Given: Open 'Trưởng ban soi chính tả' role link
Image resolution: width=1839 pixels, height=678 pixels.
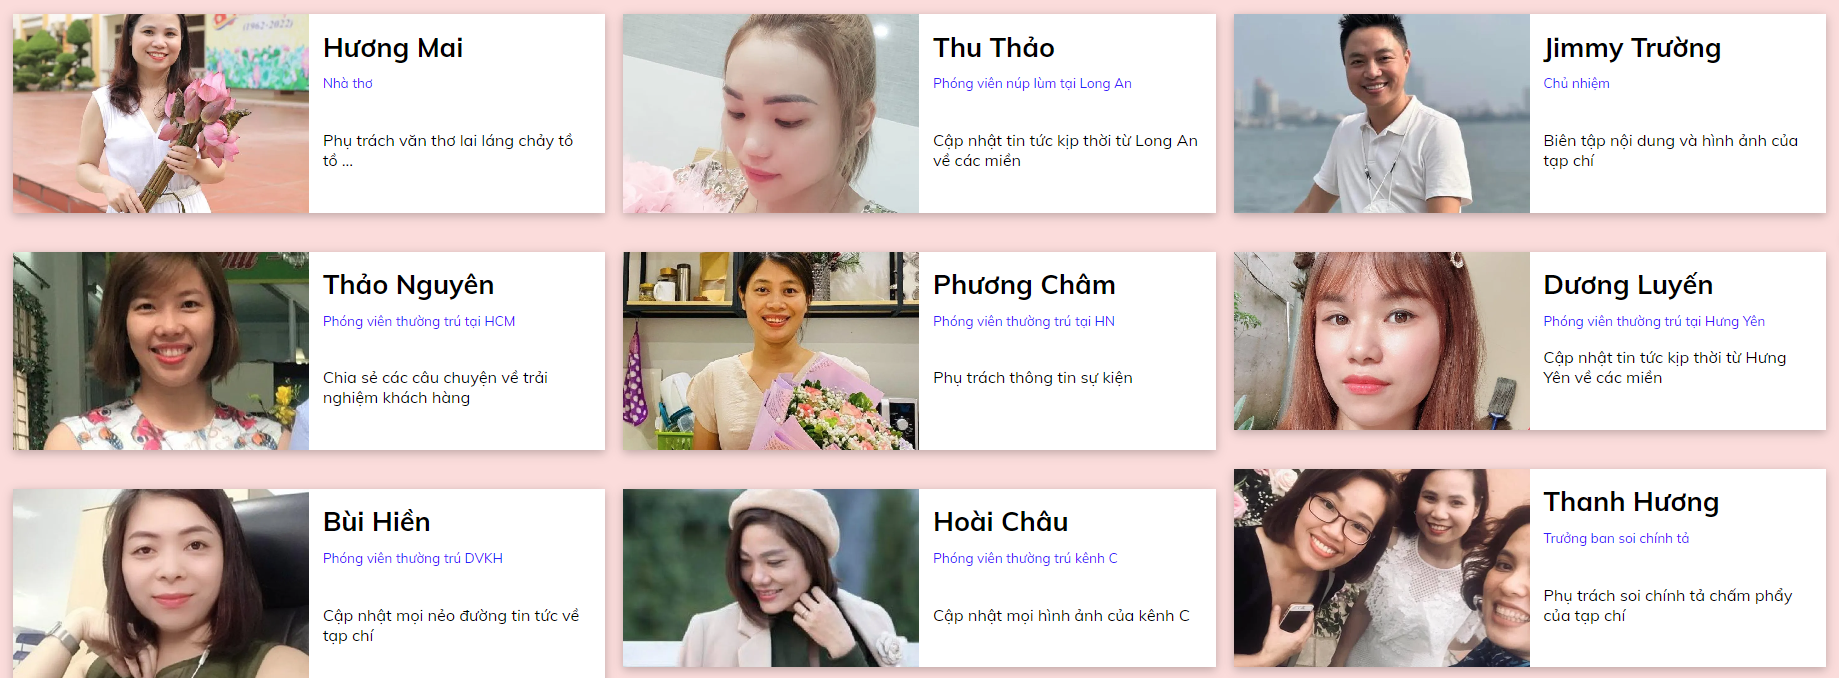Looking at the screenshot, I should click(x=1616, y=538).
